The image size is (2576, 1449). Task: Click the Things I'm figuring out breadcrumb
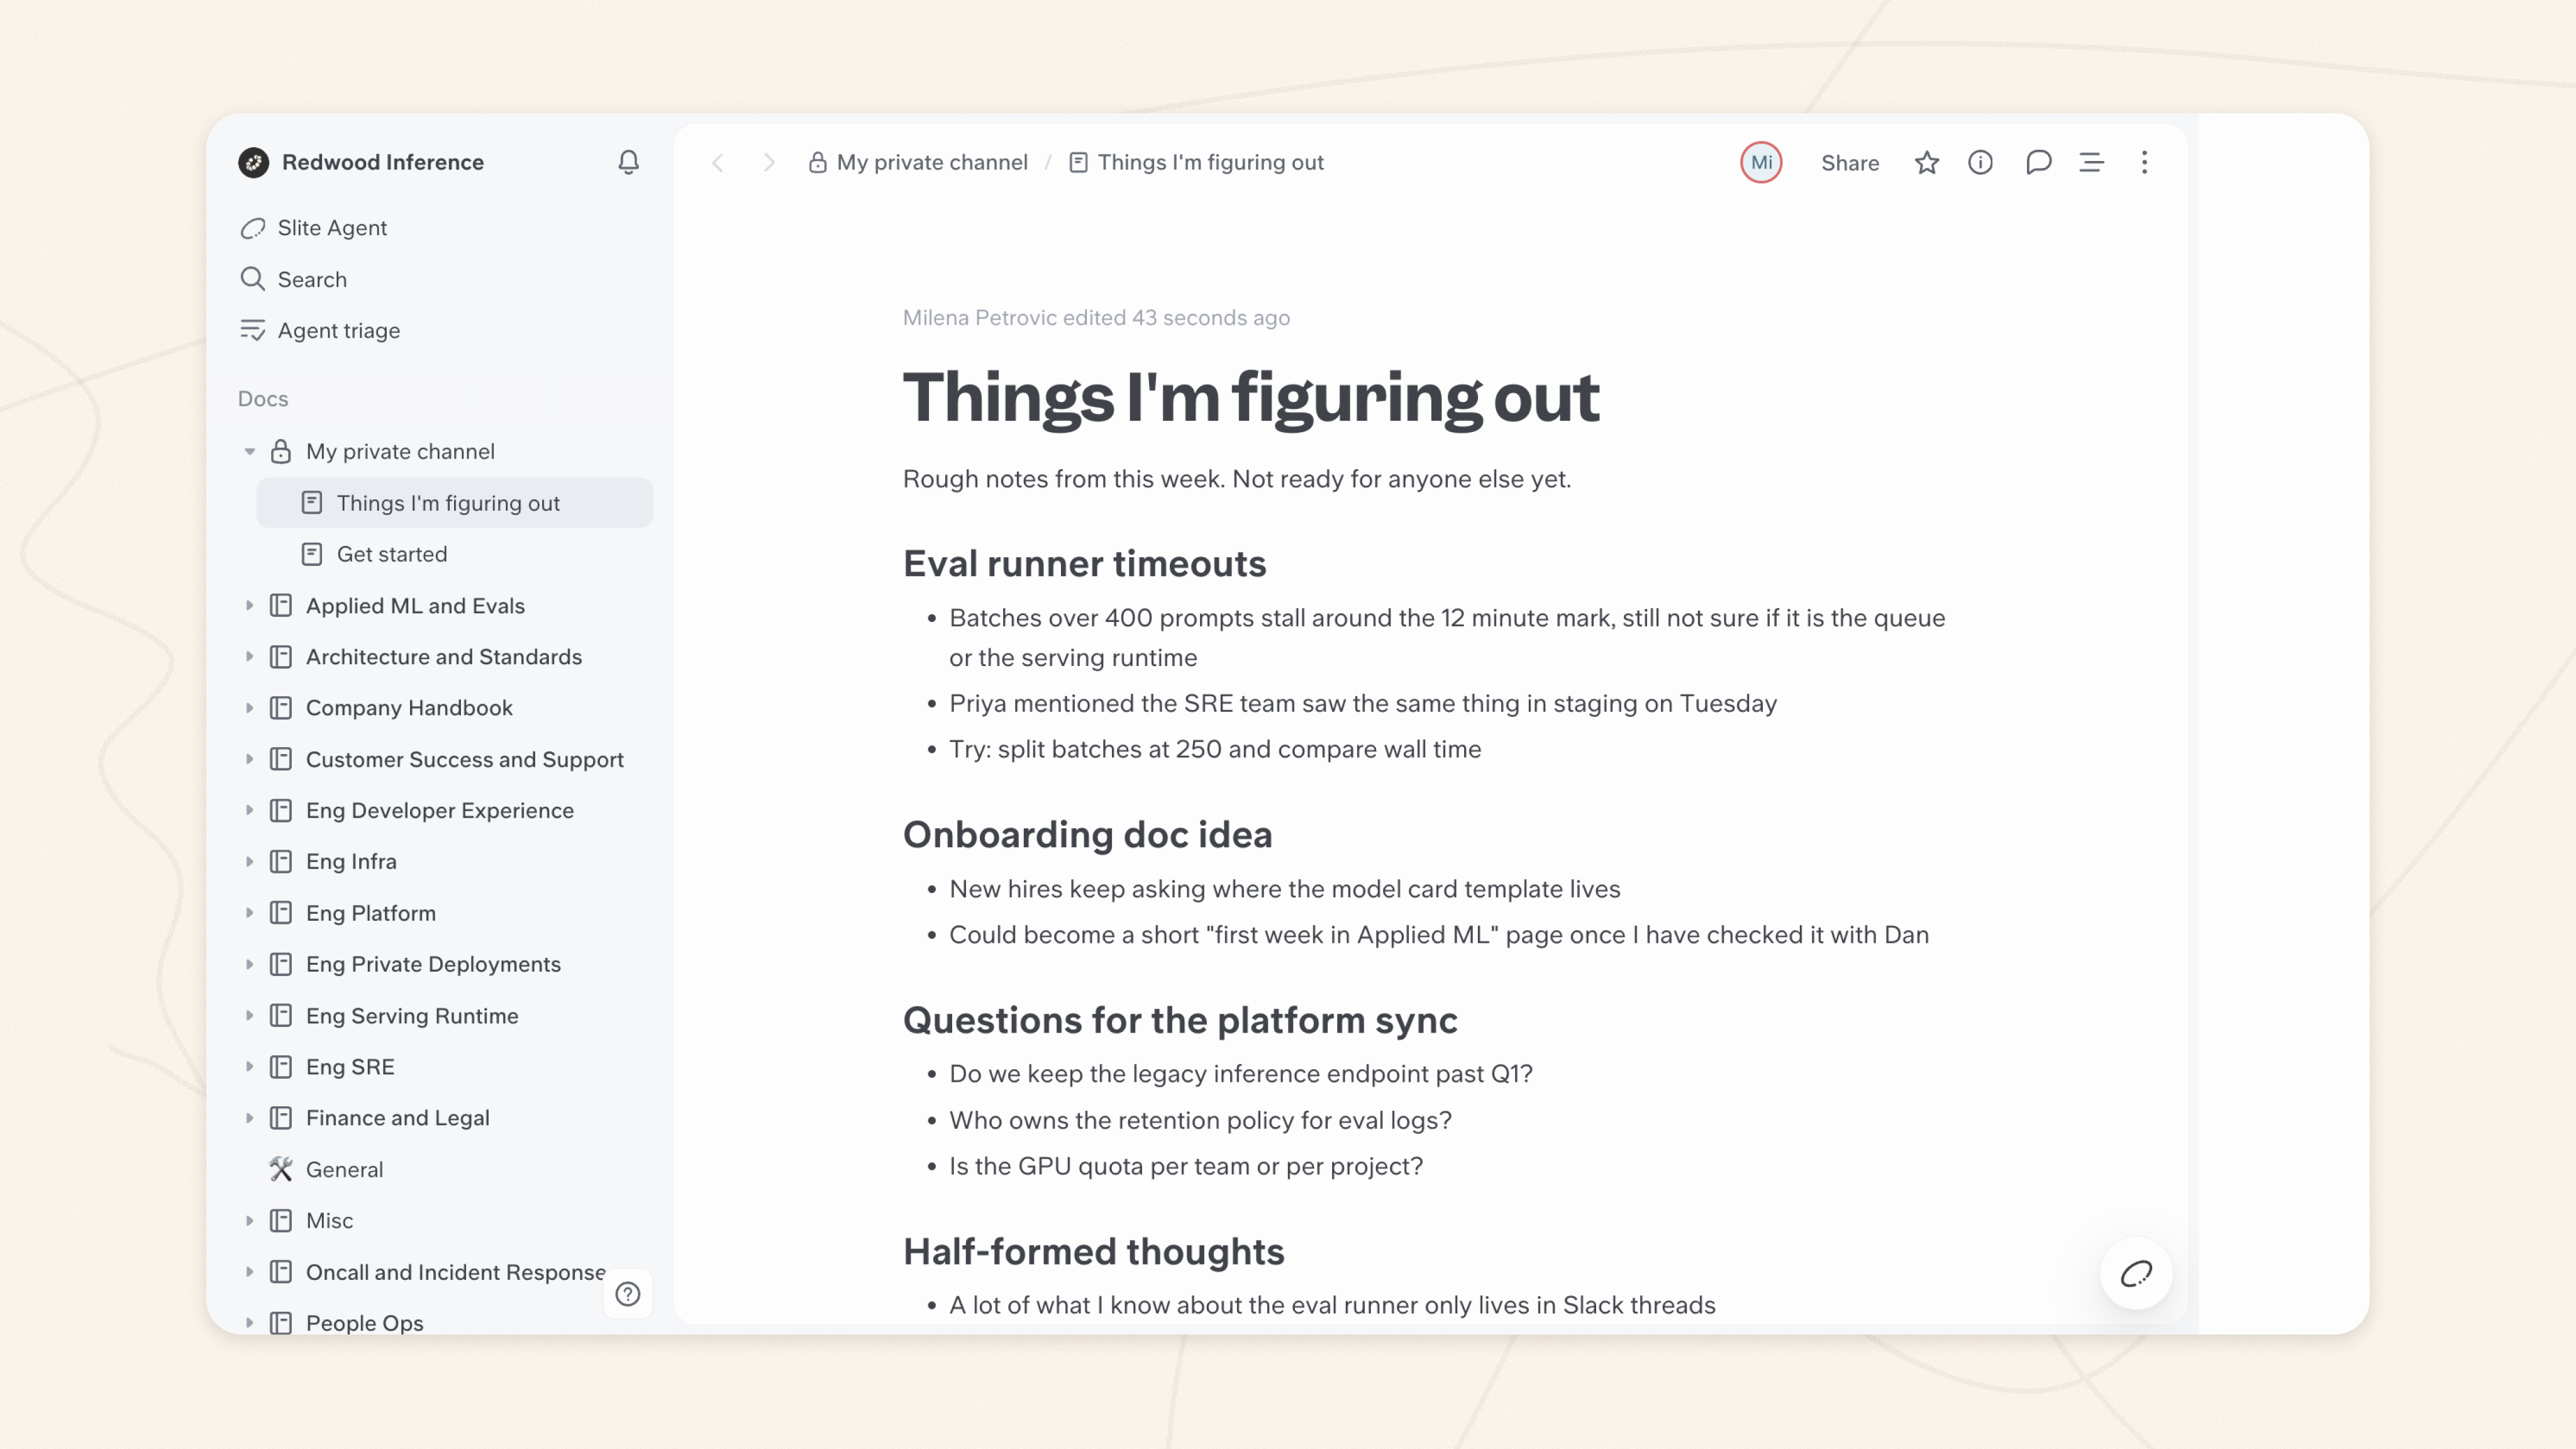point(1196,162)
